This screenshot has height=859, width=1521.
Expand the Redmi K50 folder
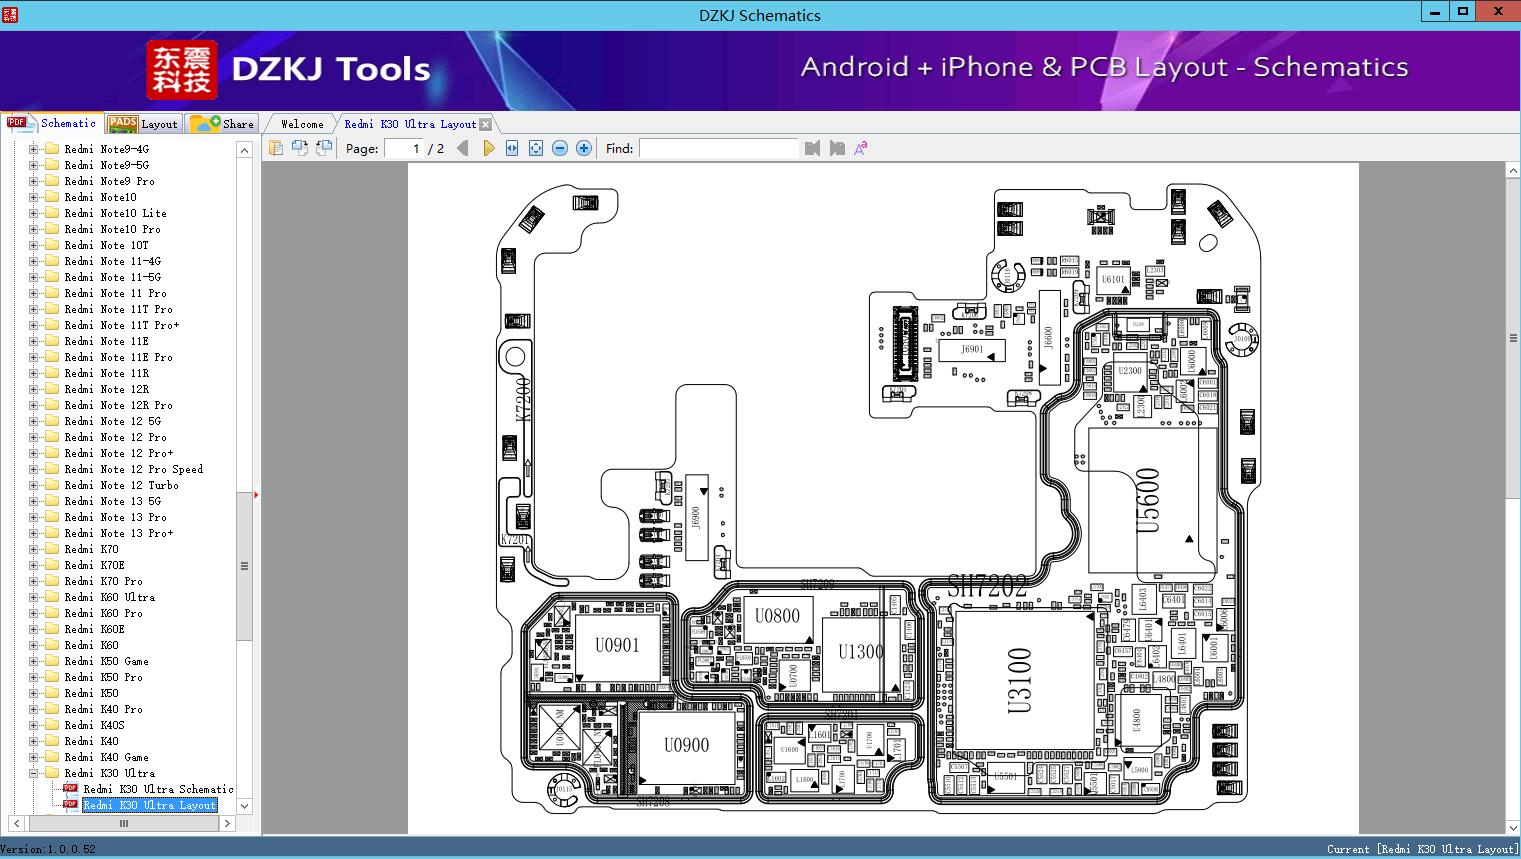click(x=33, y=693)
